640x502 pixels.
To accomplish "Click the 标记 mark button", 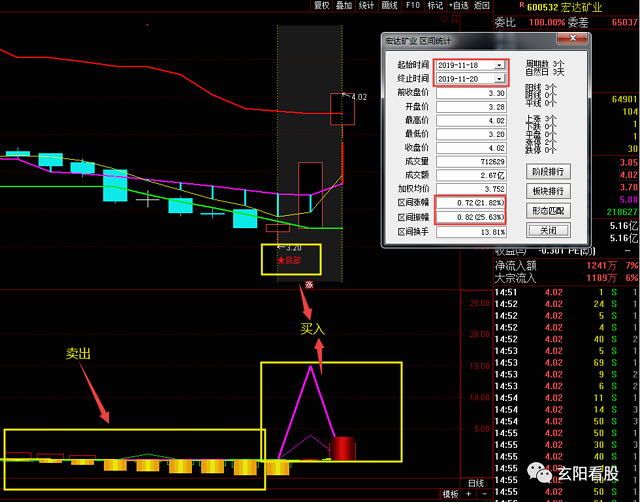I will (435, 5).
